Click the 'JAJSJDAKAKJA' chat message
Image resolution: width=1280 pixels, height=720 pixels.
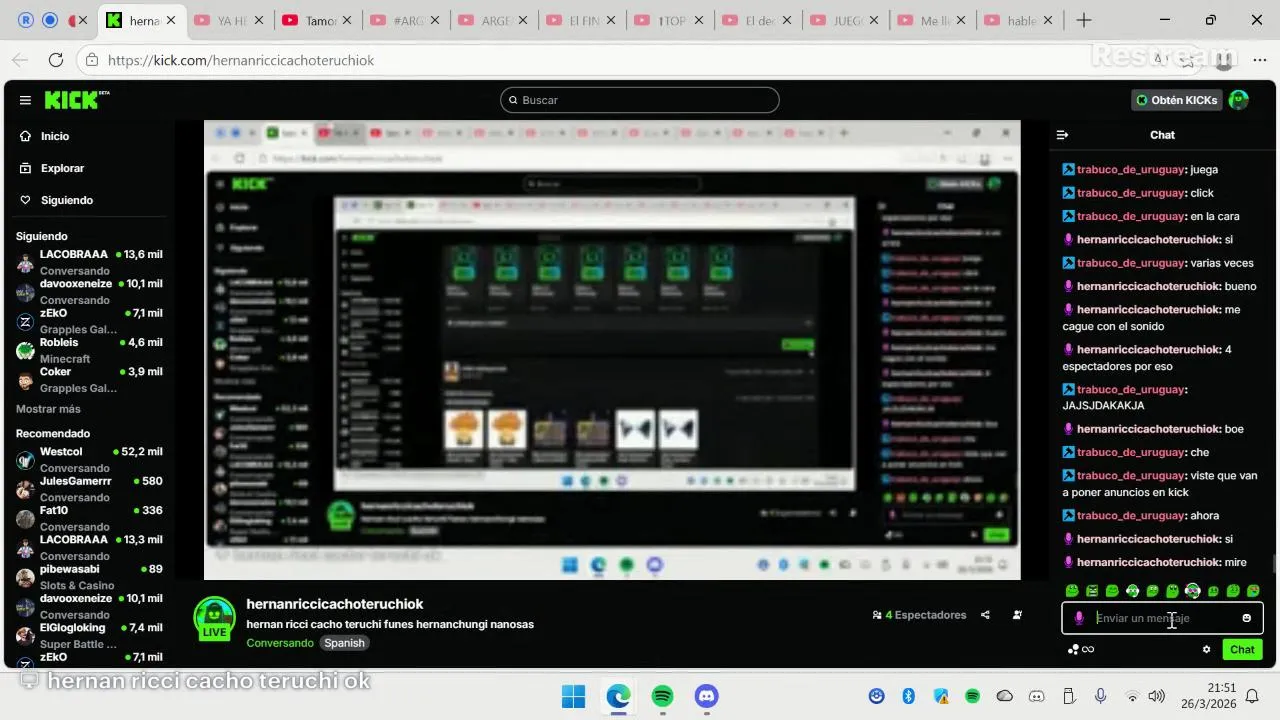click(x=1103, y=406)
